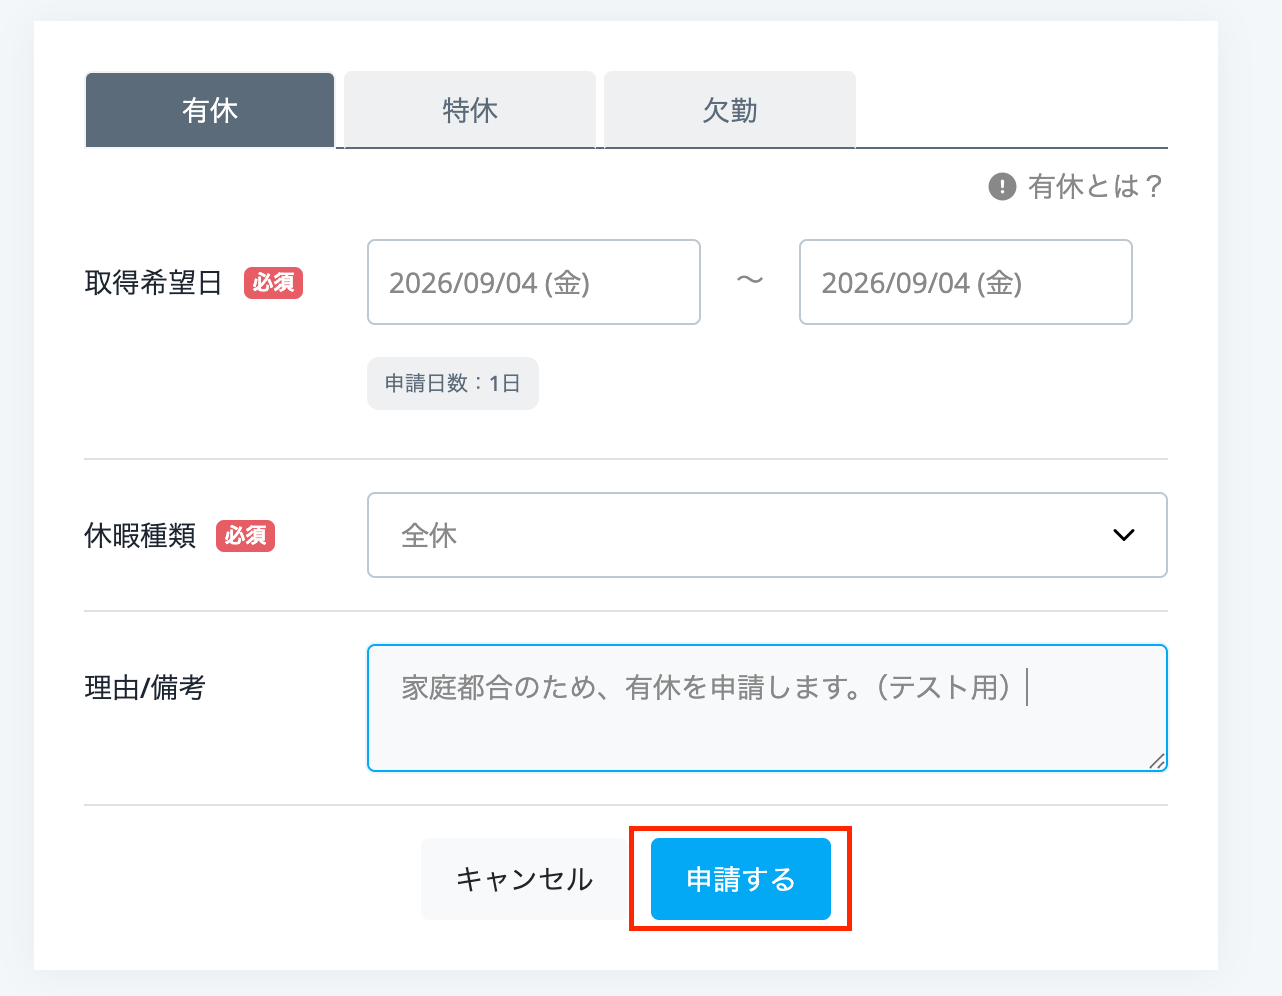Open the 有休とは？ help link text

[x=1096, y=186]
